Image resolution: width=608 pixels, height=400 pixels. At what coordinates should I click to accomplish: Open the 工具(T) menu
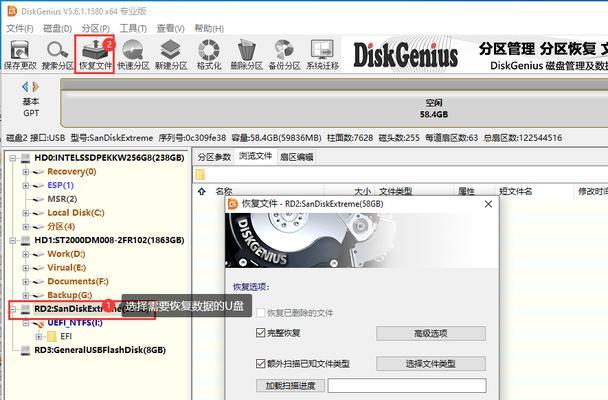(x=133, y=28)
